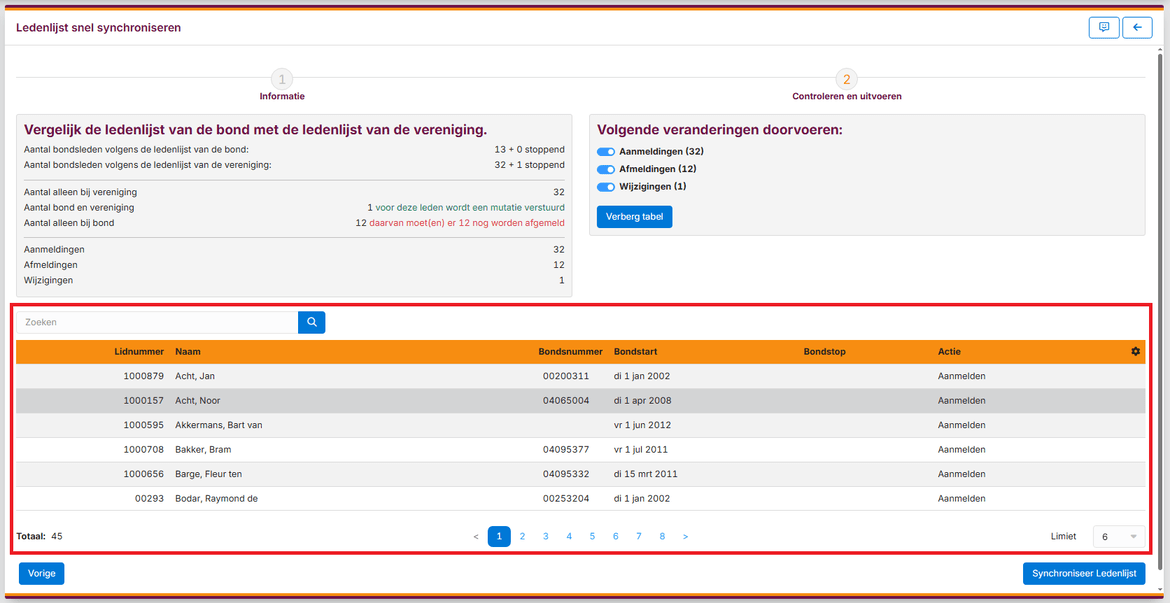Click Ledenlijst snel synchroniseren title
Screen dimensions: 1170x603
[x=98, y=28]
